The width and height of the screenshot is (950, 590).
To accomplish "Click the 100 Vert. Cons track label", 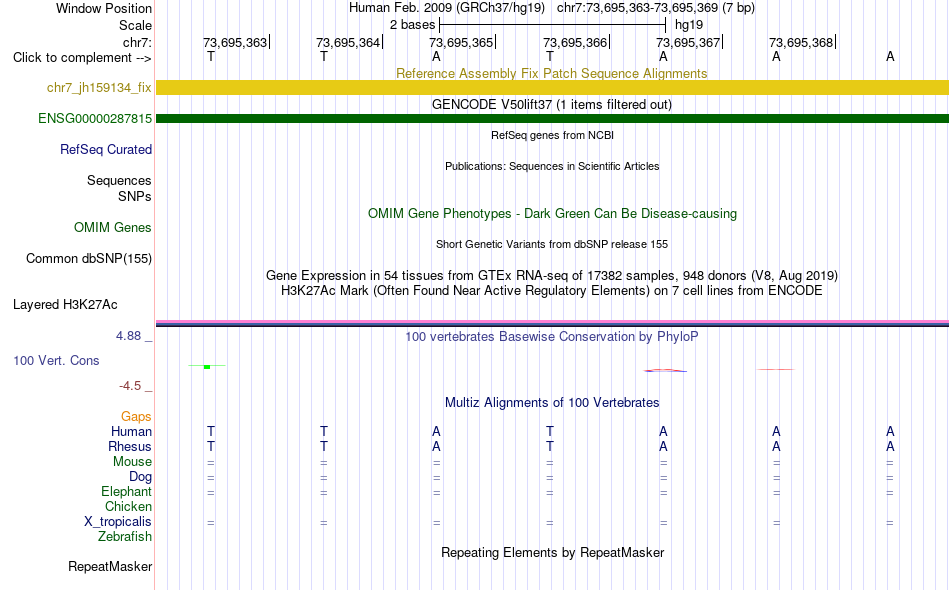I will [56, 360].
